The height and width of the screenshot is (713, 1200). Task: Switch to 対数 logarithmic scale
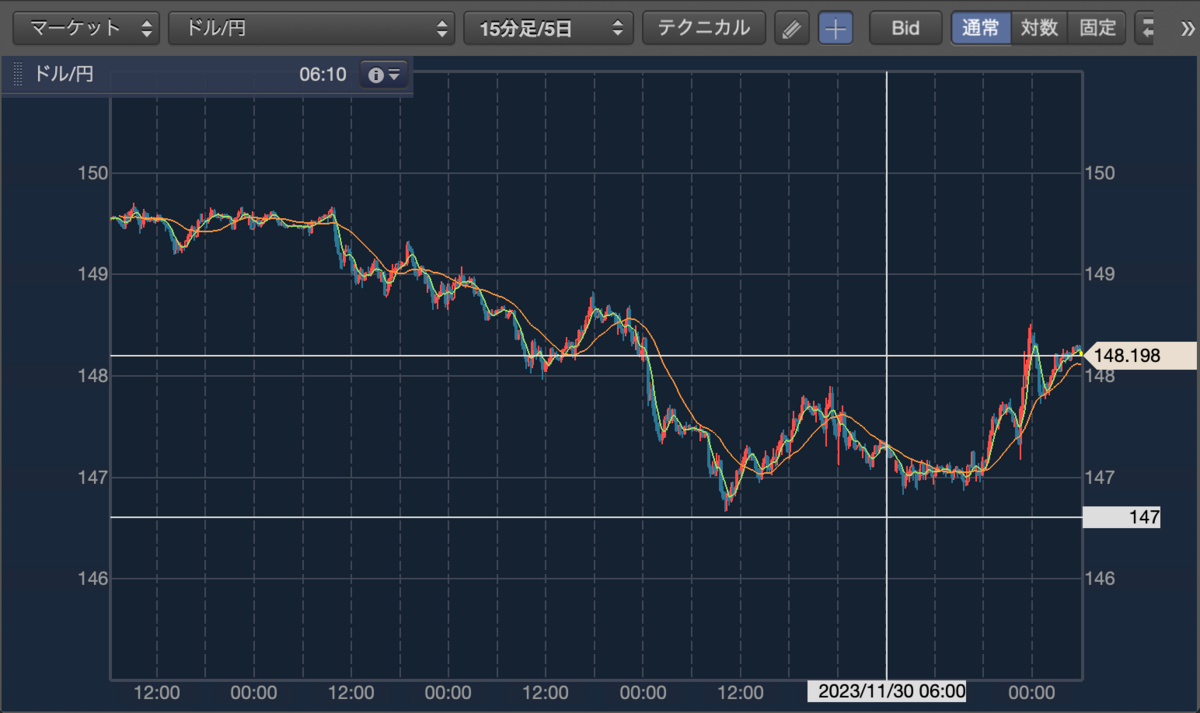1040,28
